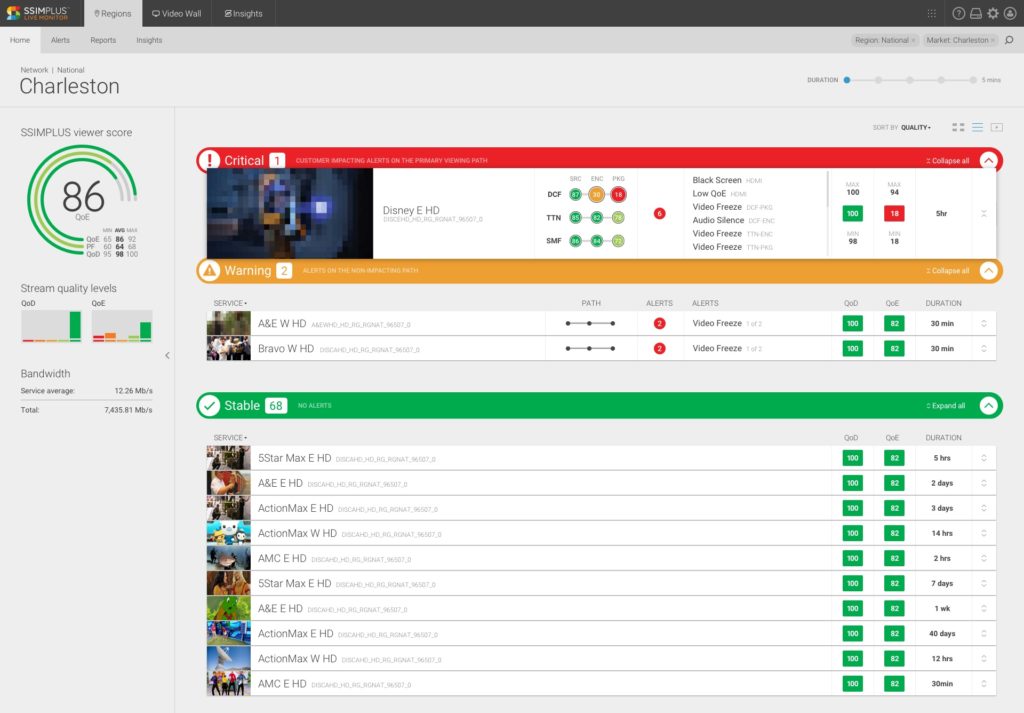Remove the Market: Charleston filter chip

(993, 40)
